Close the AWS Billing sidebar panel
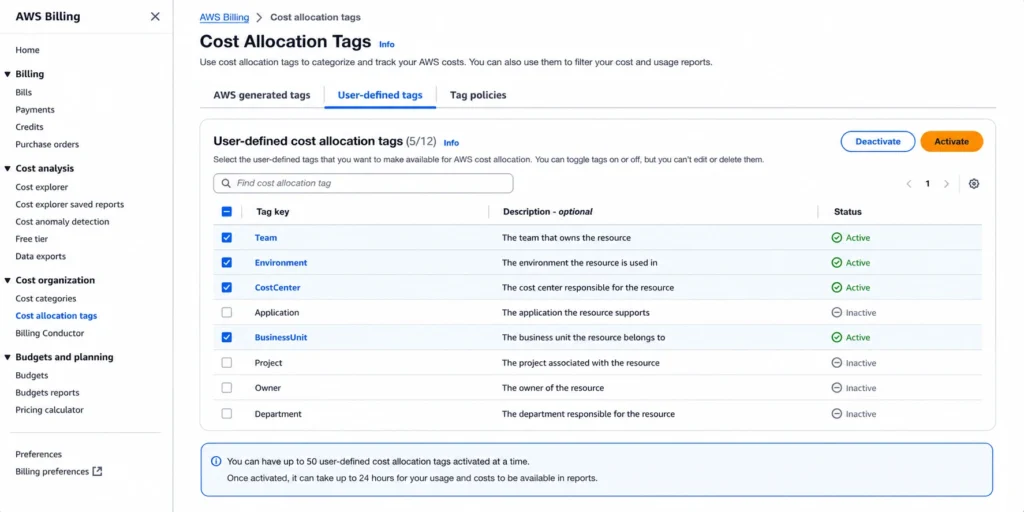1024x512 pixels. click(x=155, y=16)
